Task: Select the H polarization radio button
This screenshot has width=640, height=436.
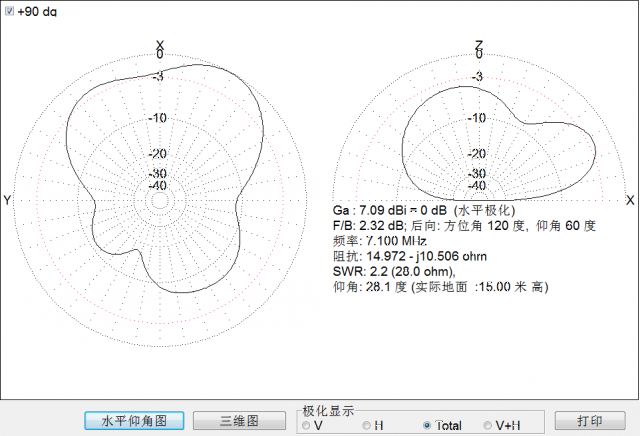Action: click(367, 425)
